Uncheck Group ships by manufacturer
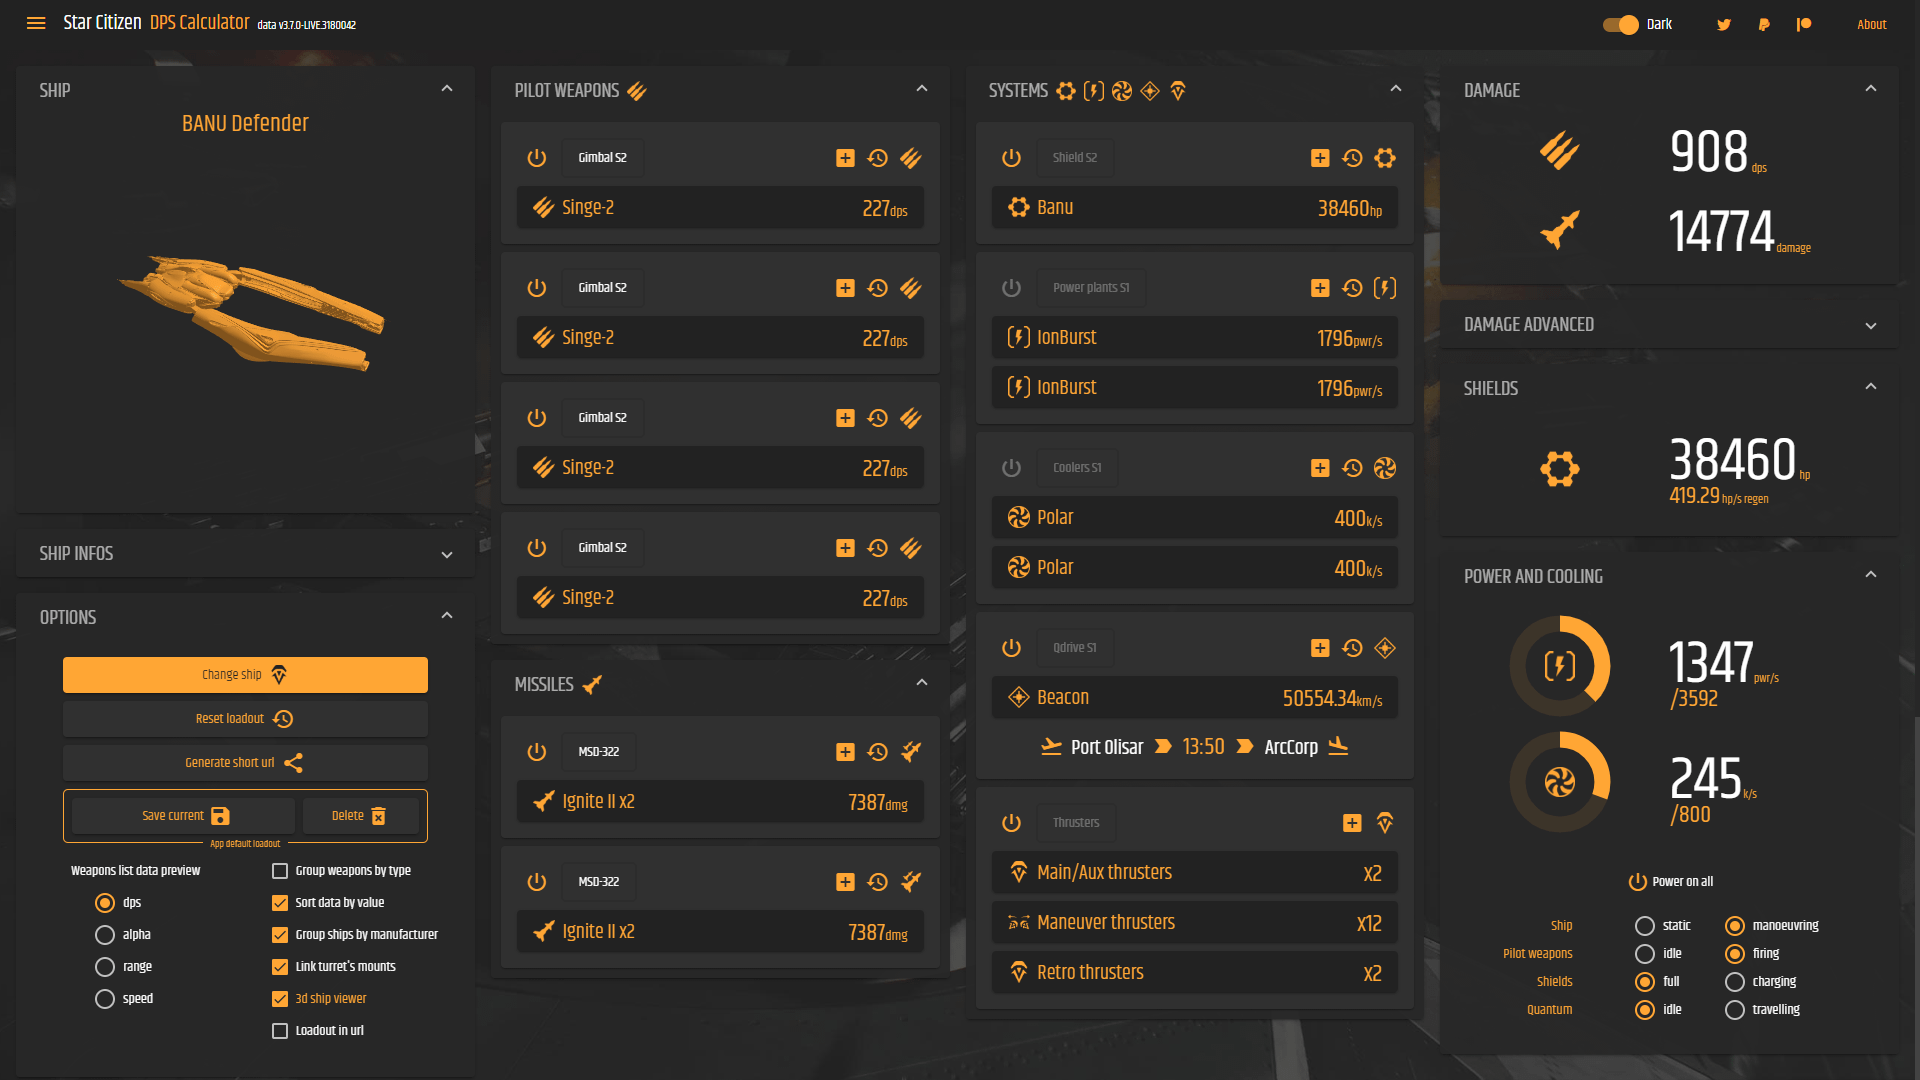The height and width of the screenshot is (1080, 1920). click(280, 935)
